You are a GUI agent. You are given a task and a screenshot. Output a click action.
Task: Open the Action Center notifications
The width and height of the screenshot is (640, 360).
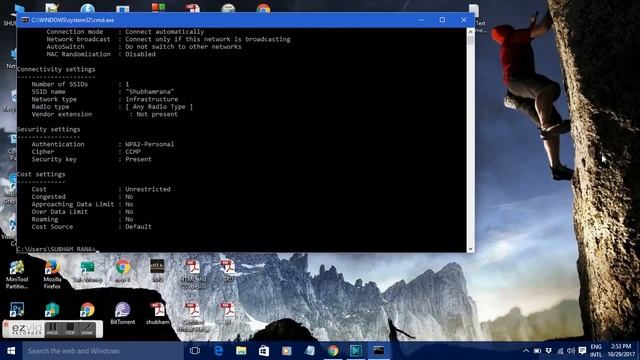582,351
